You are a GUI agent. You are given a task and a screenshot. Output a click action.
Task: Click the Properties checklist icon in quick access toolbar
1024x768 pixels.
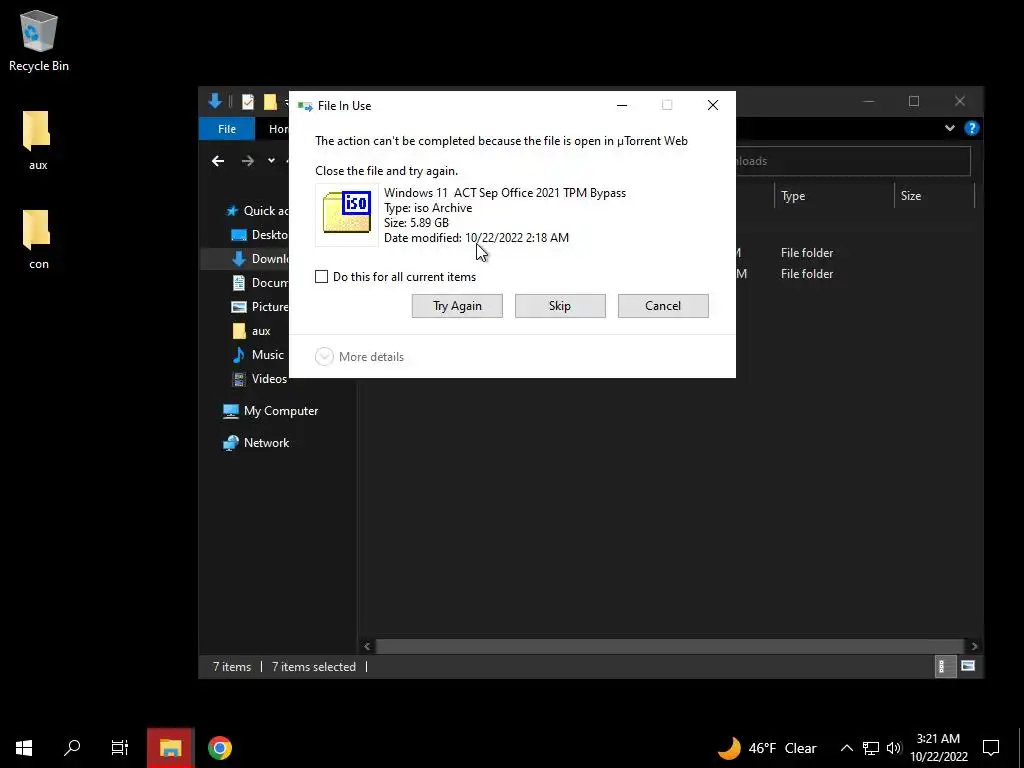[248, 102]
